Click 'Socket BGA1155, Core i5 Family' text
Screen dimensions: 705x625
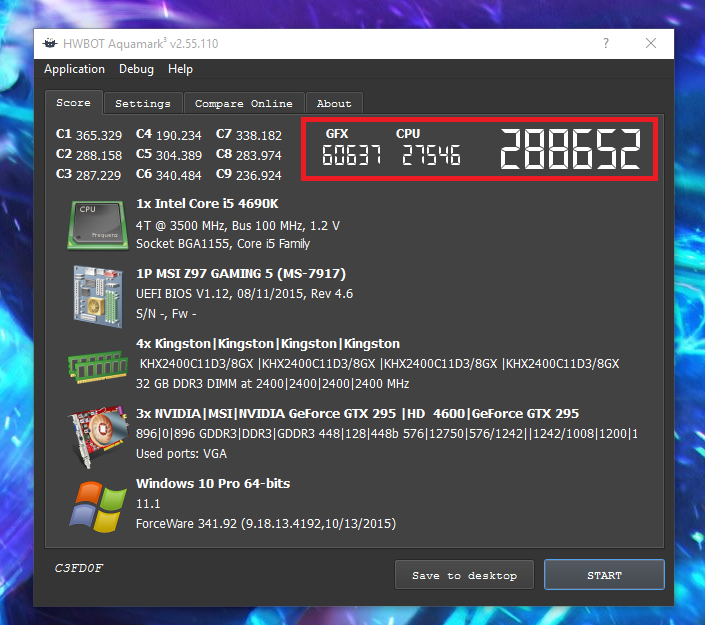[x=223, y=244]
